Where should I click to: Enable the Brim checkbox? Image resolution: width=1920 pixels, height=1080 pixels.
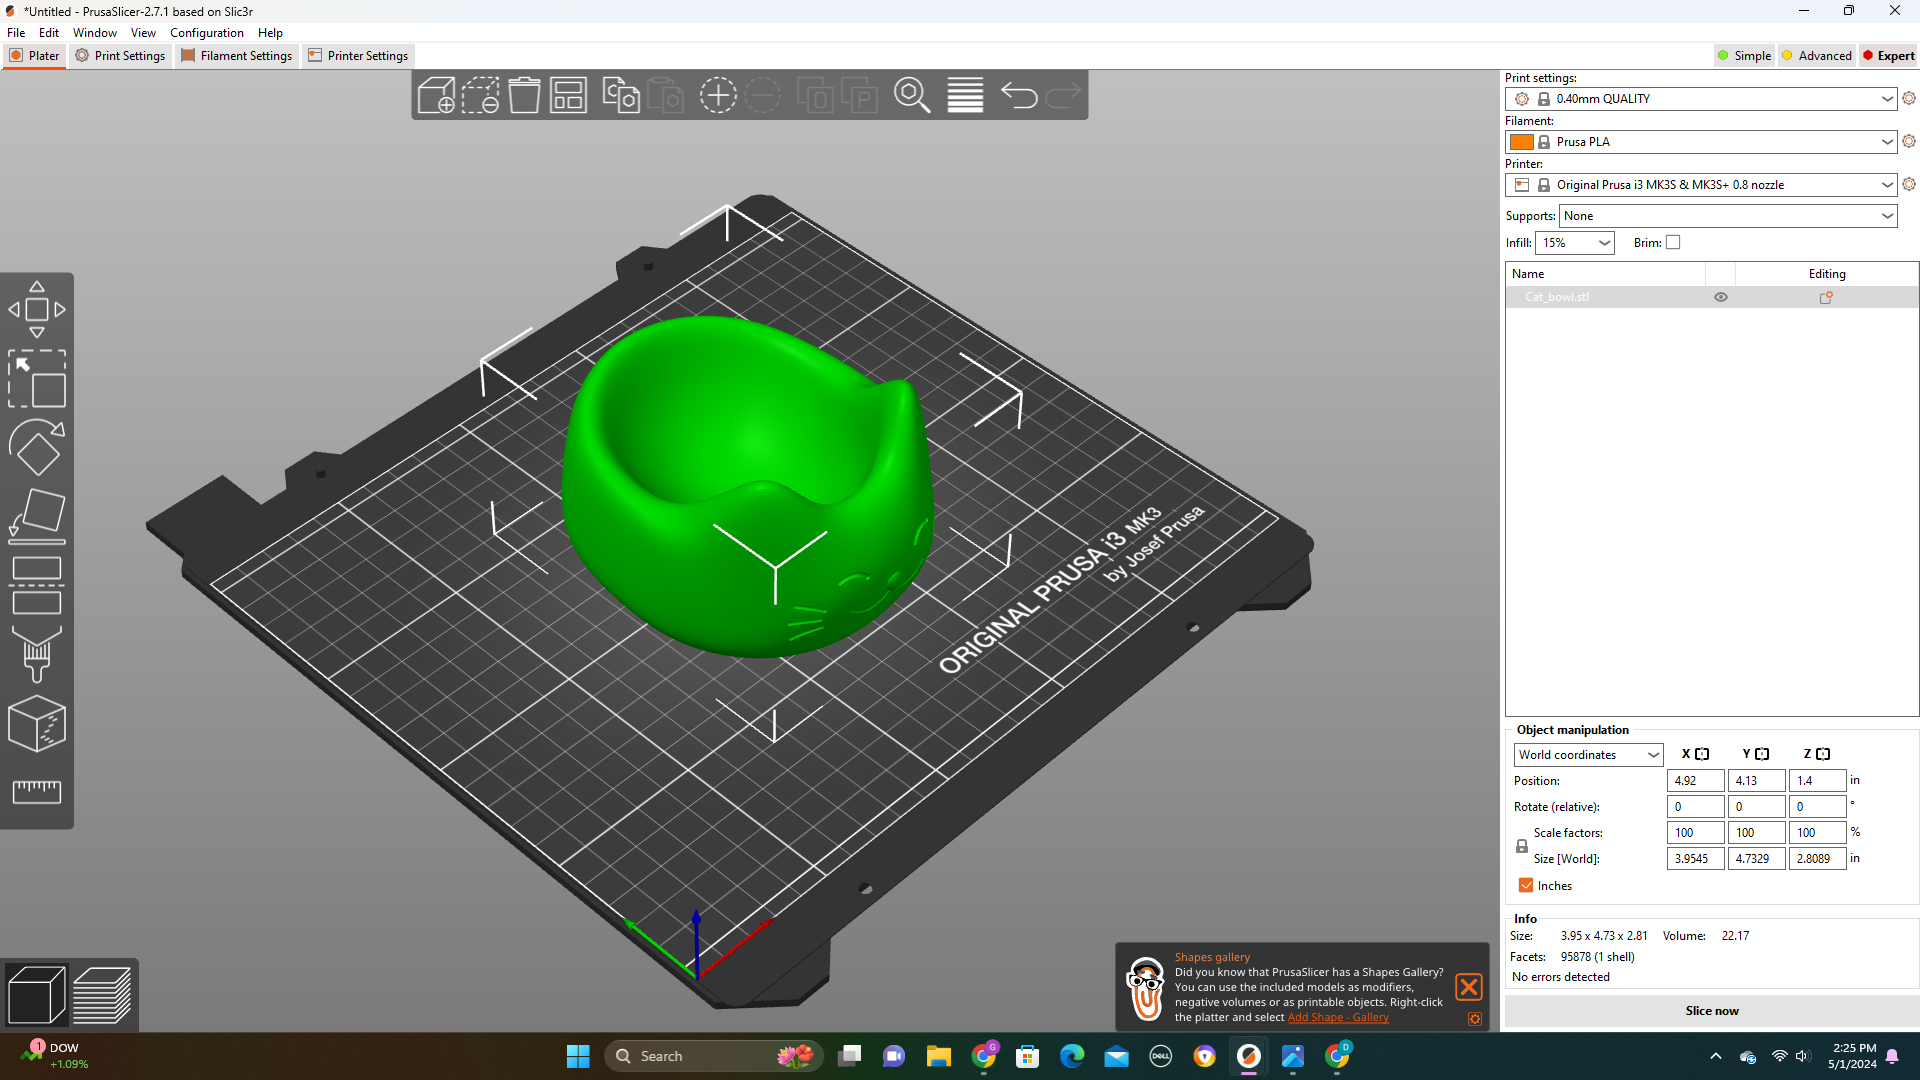click(1673, 242)
